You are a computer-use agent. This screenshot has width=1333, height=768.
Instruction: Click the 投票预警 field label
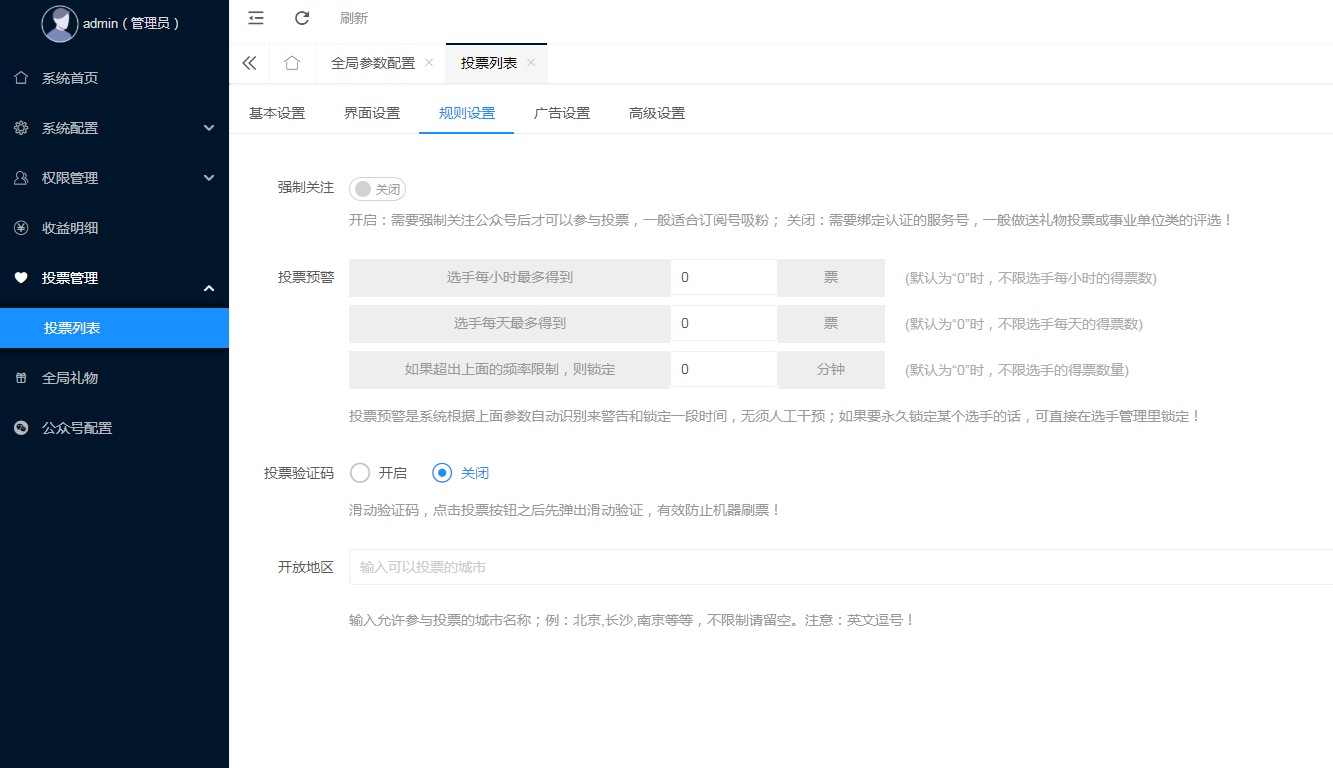[306, 277]
